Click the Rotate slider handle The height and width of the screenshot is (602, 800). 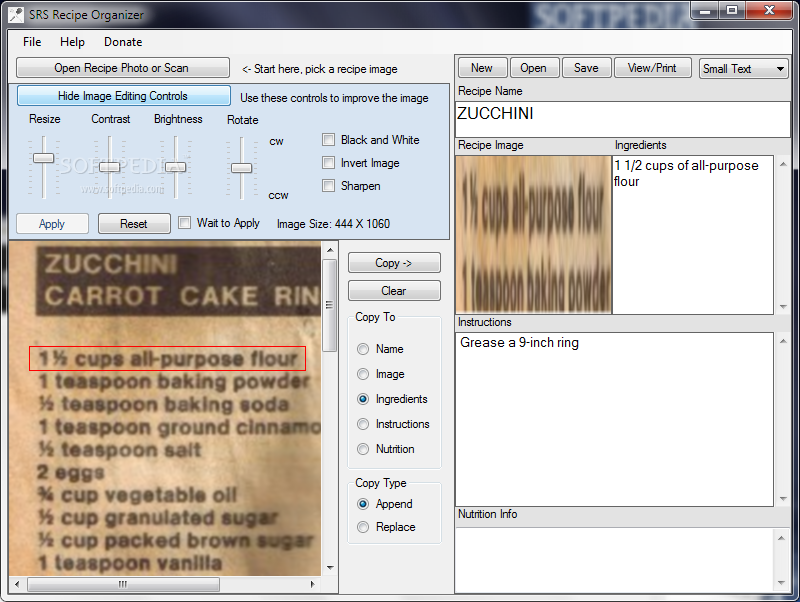[x=241, y=168]
